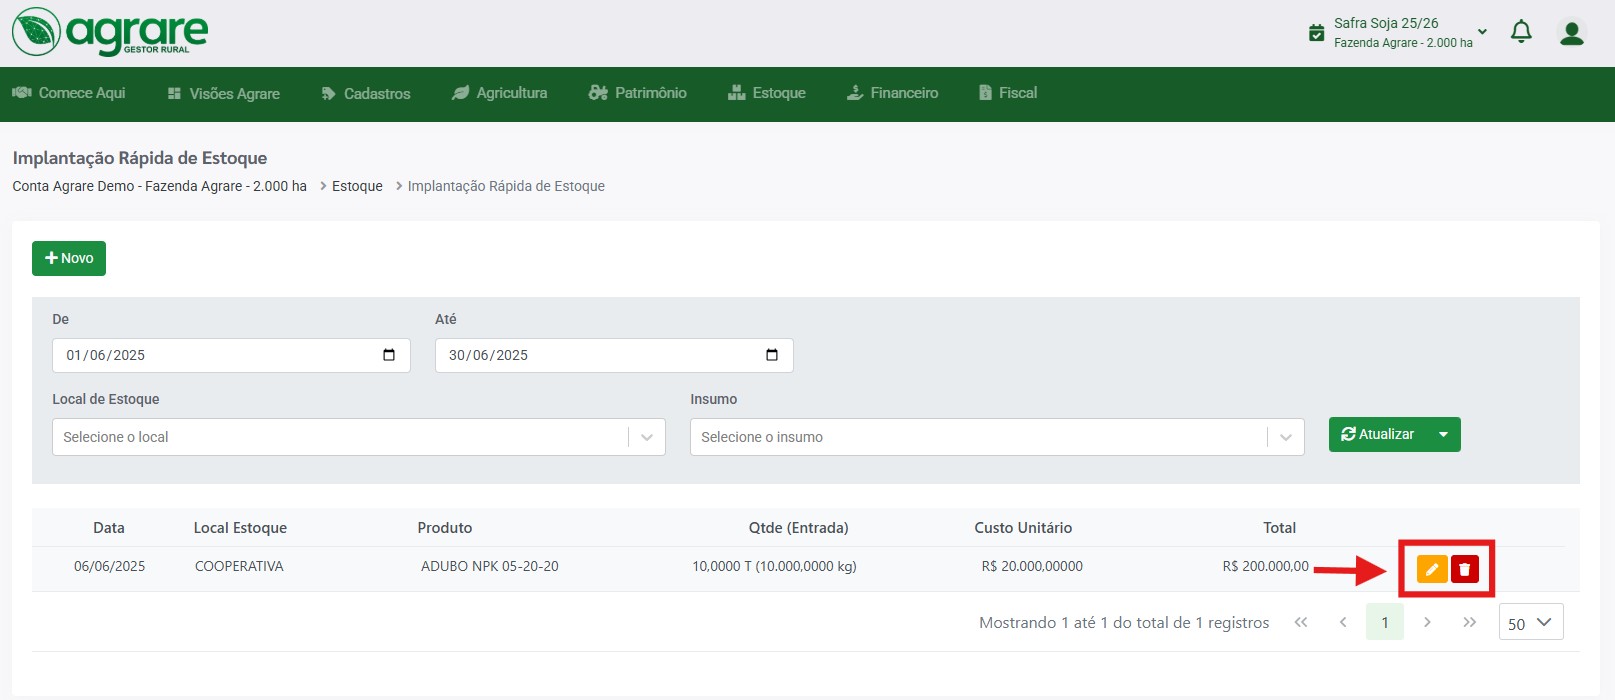Open the Financeiro menu
The width and height of the screenshot is (1615, 700).
click(x=892, y=93)
